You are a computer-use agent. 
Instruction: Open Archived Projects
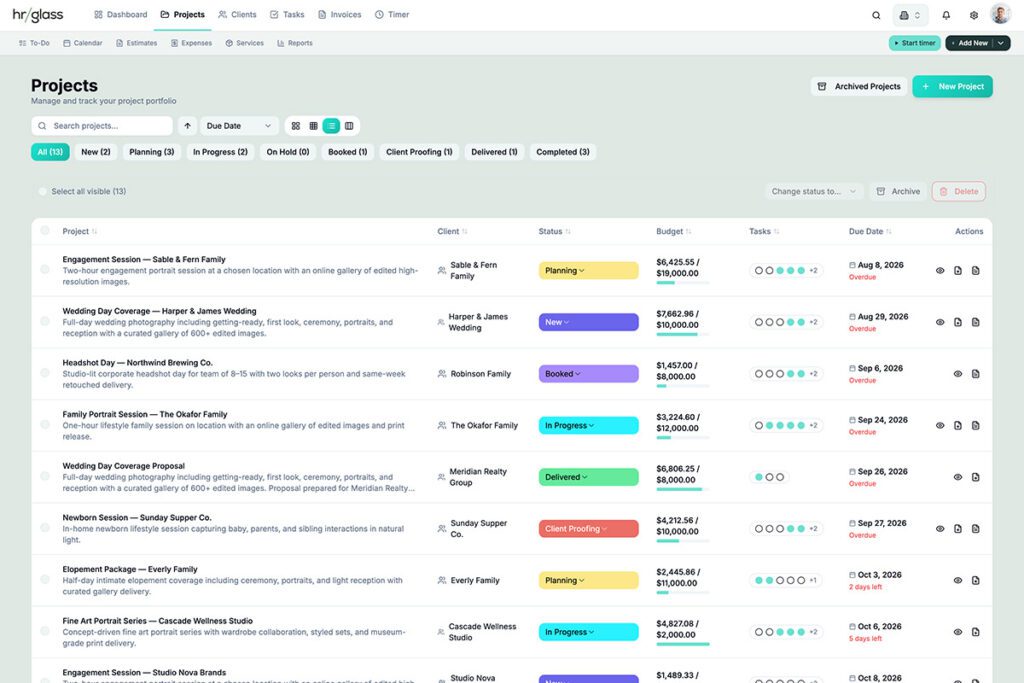point(859,86)
